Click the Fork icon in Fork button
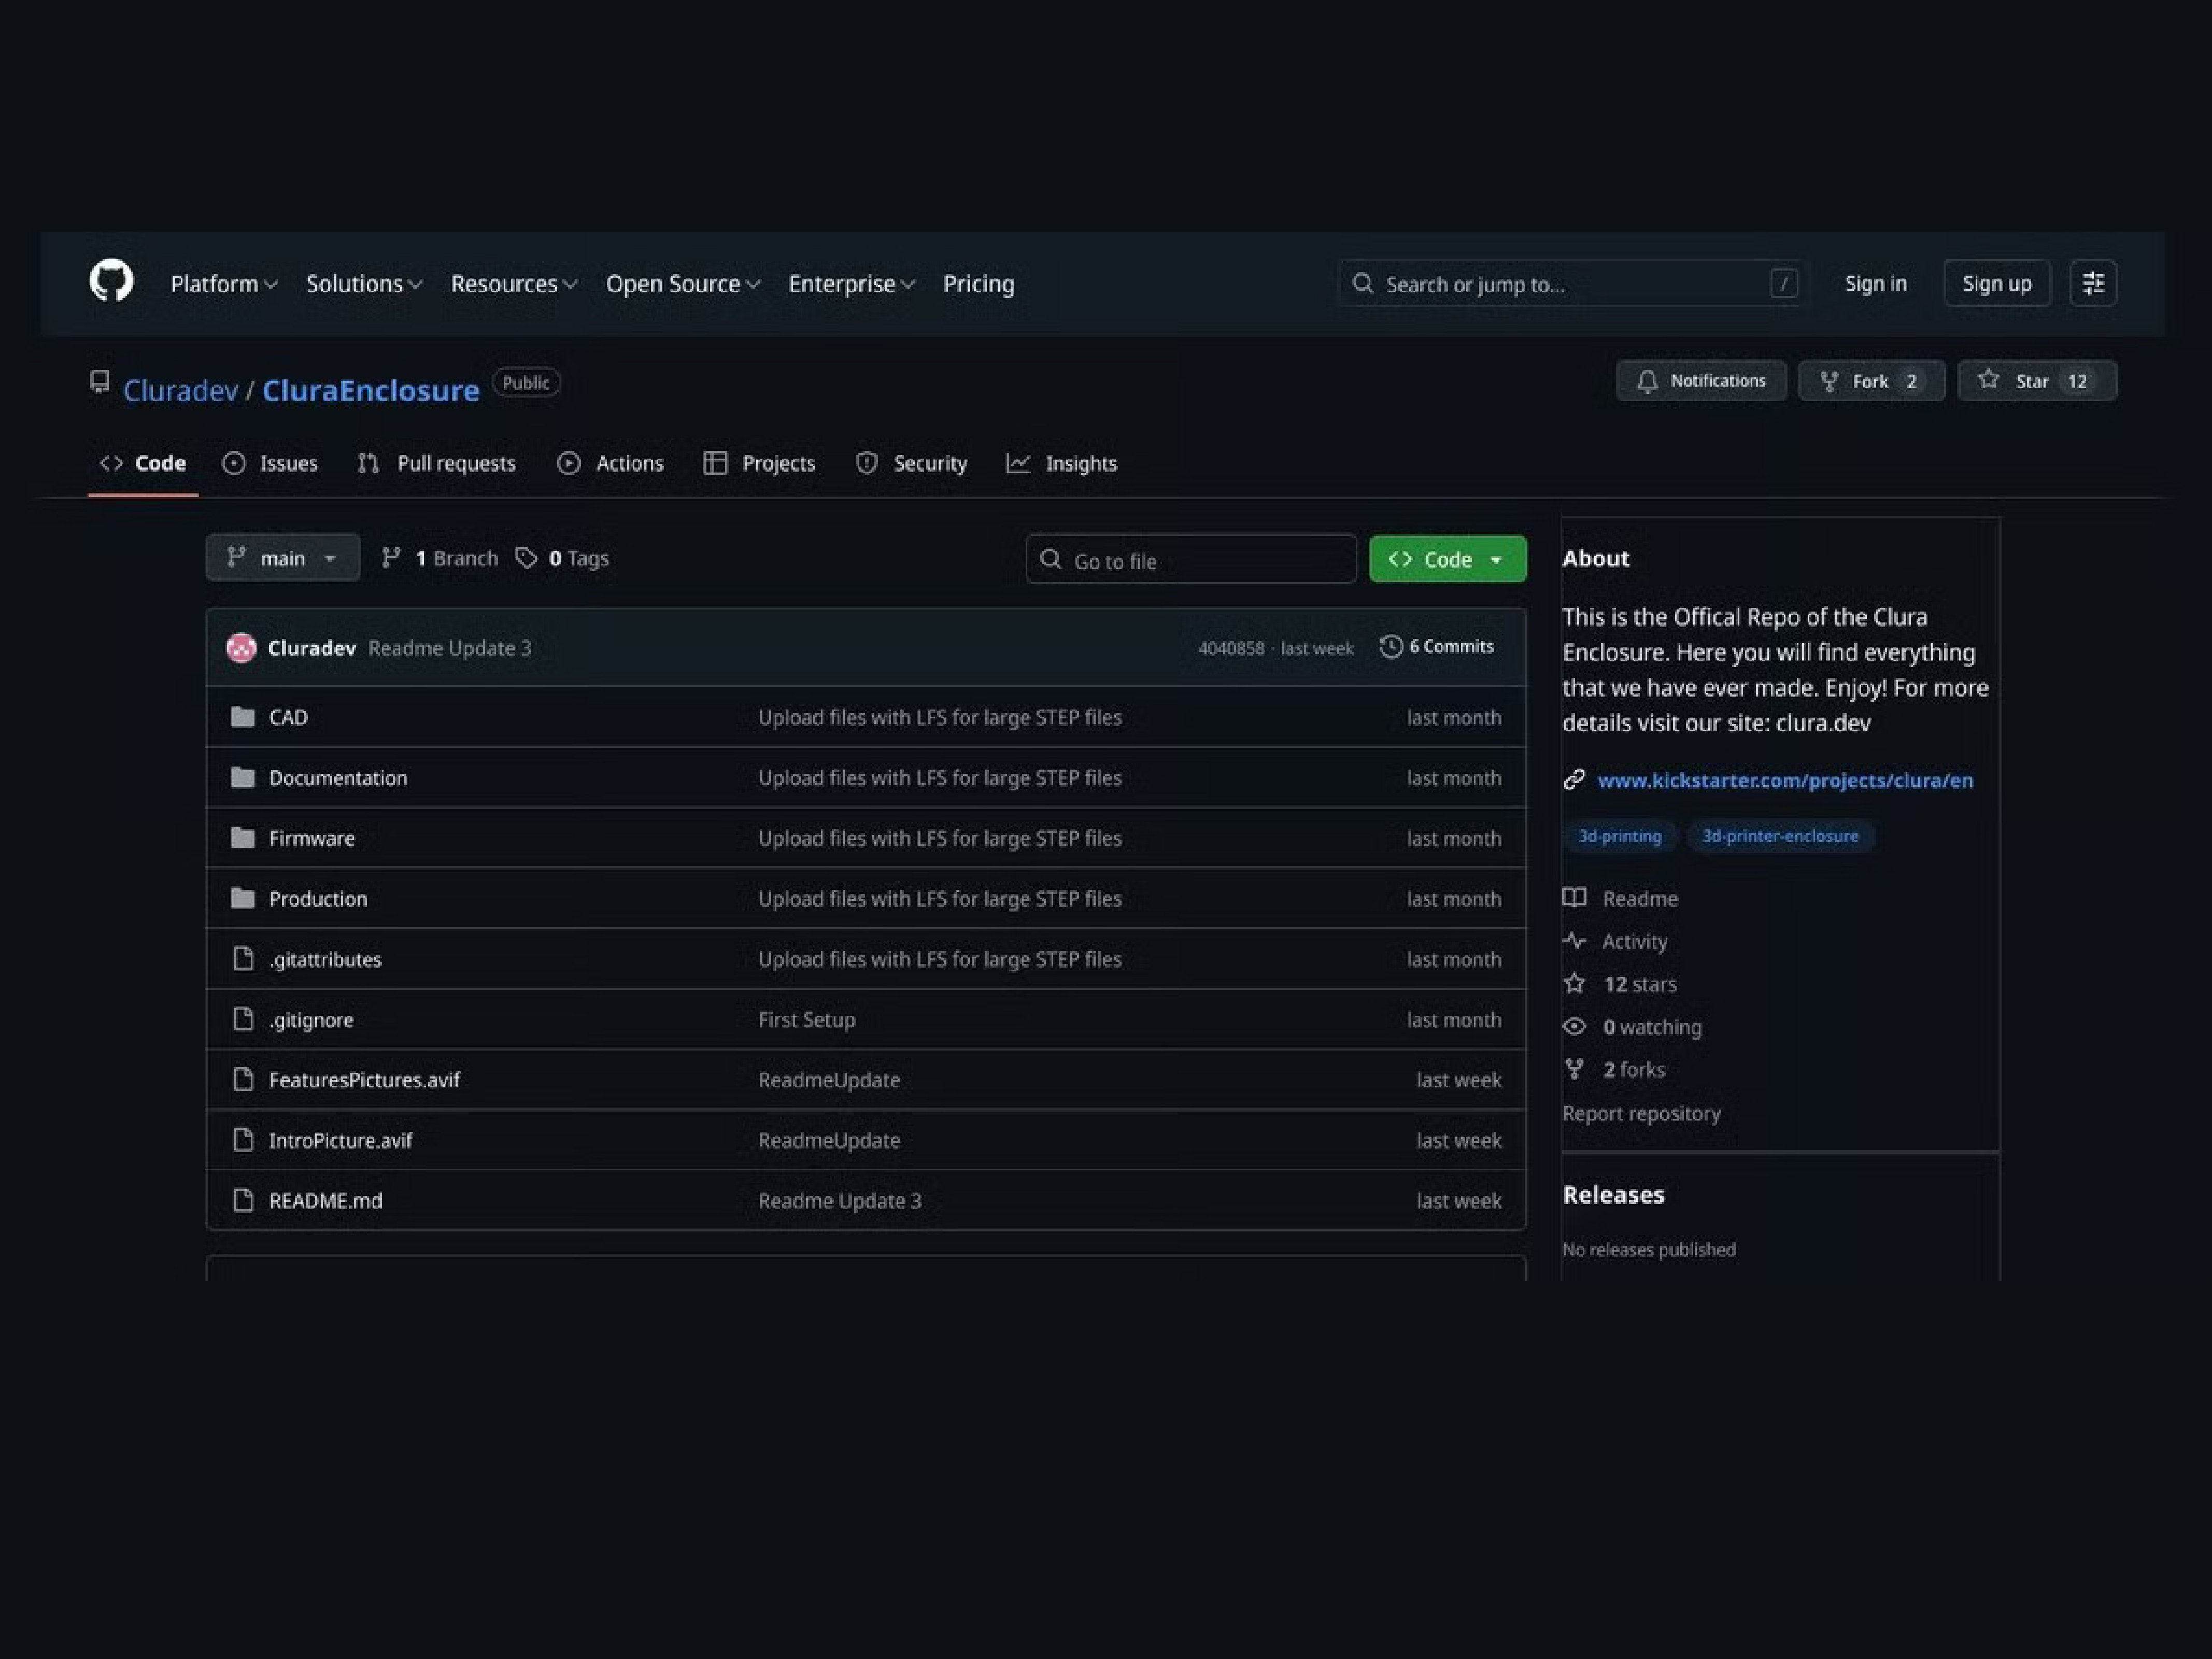The image size is (2212, 1659). [x=1829, y=381]
